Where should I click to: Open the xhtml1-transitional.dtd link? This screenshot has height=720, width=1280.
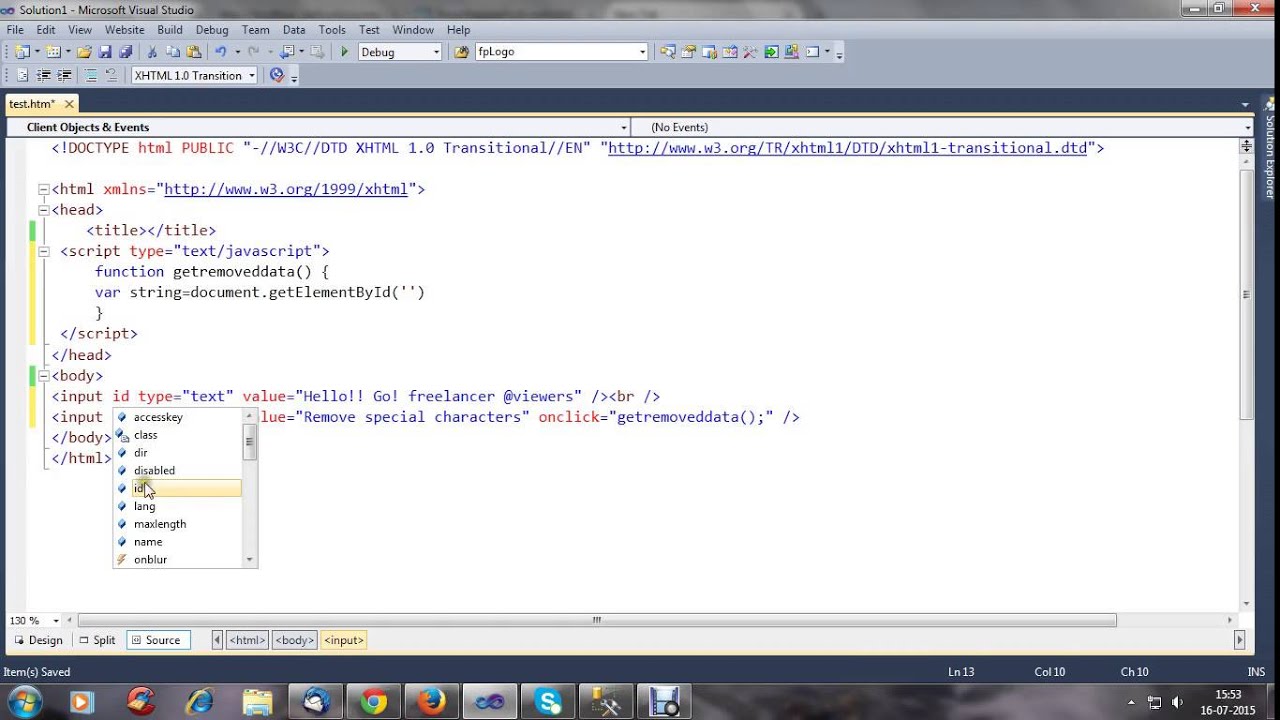point(848,148)
